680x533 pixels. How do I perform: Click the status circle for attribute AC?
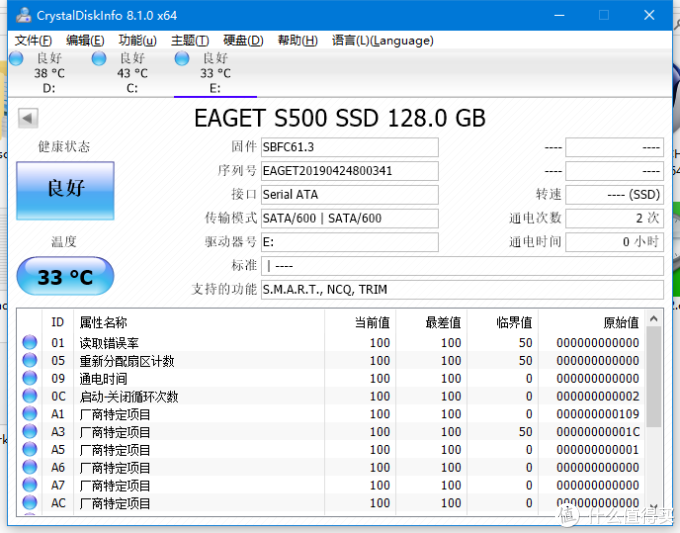point(30,502)
